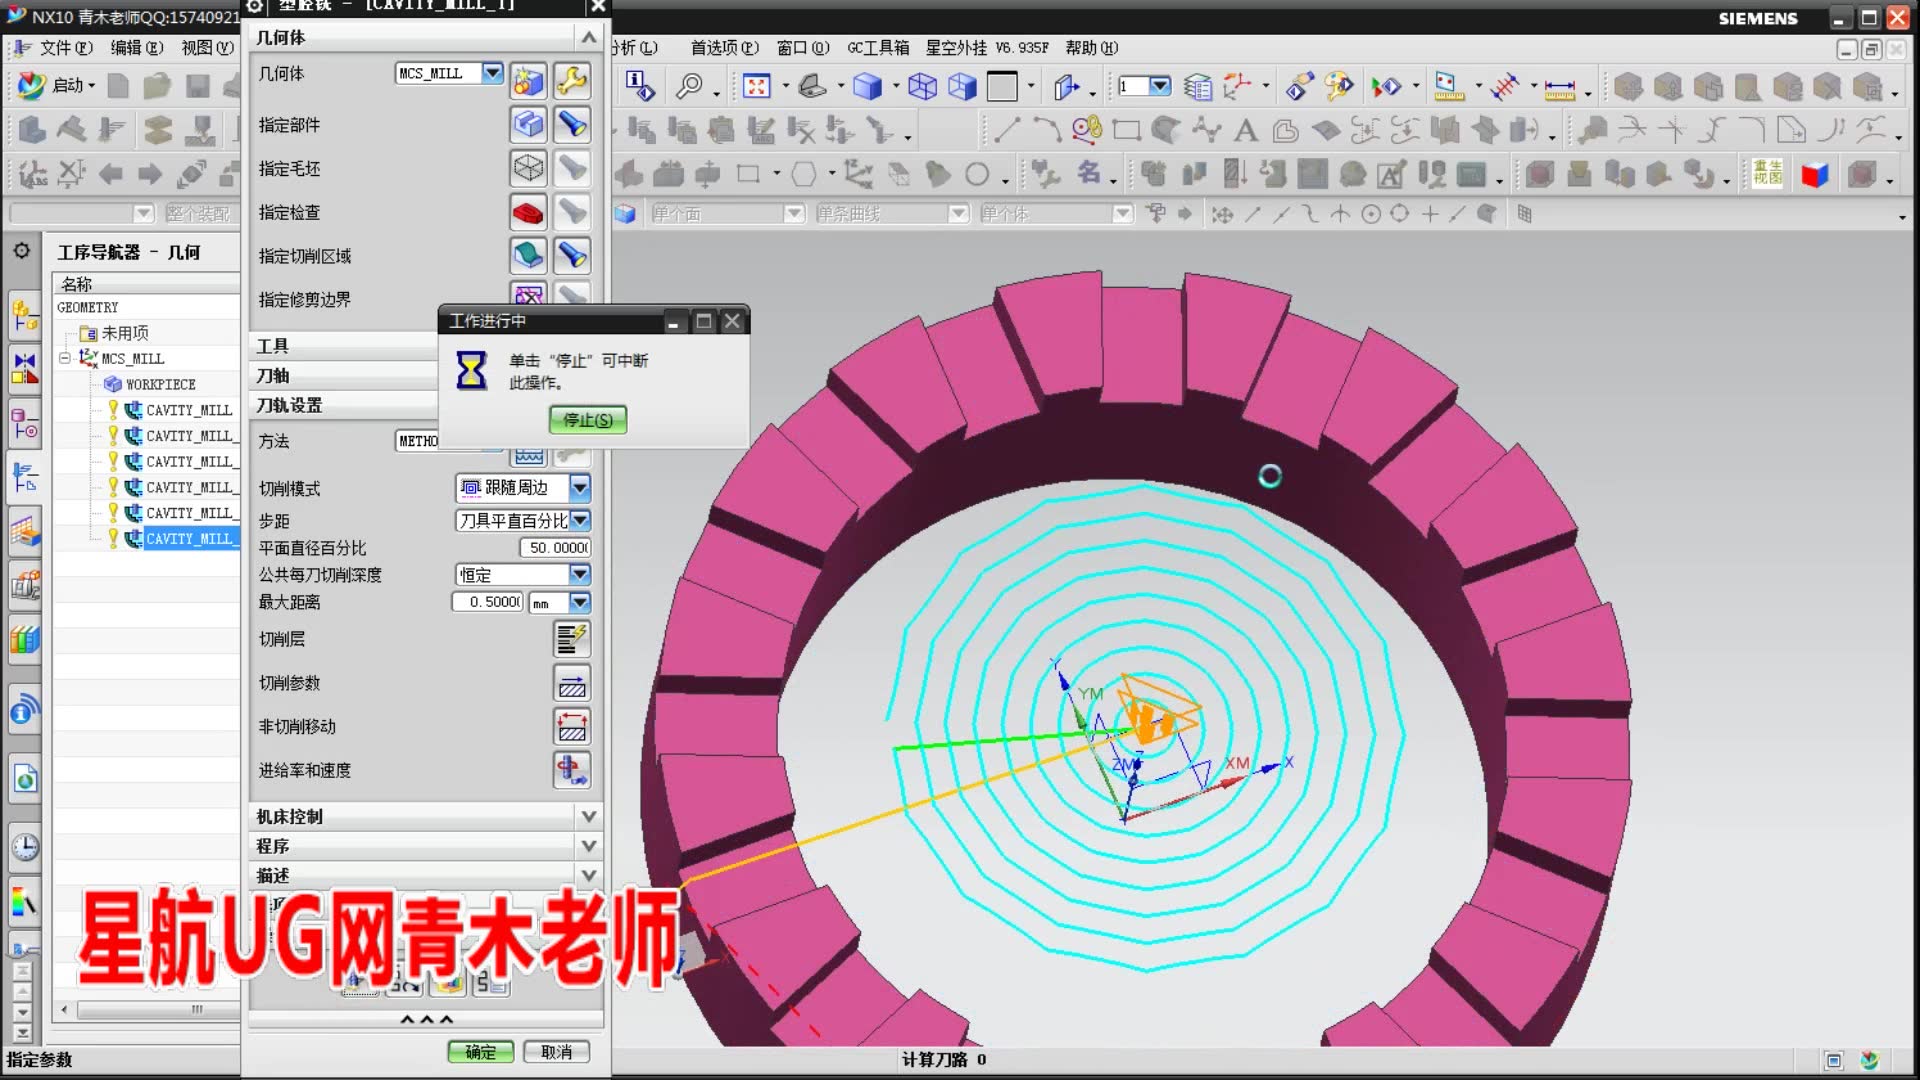The image size is (1920, 1080).
Task: Open the Cutting Parameters (切削参数) icon
Action: (572, 683)
